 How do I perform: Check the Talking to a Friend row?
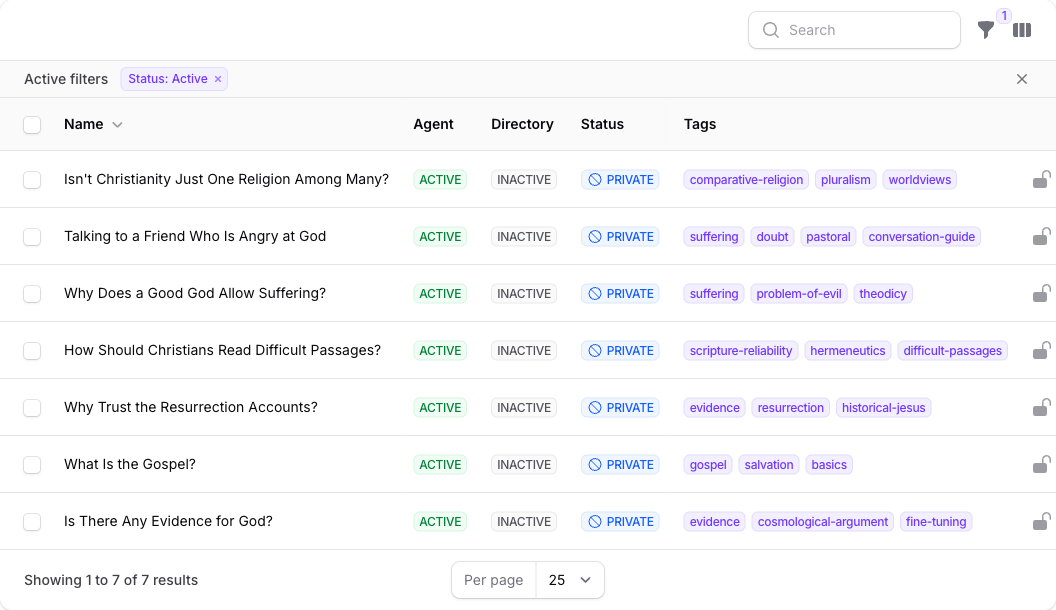coord(32,237)
